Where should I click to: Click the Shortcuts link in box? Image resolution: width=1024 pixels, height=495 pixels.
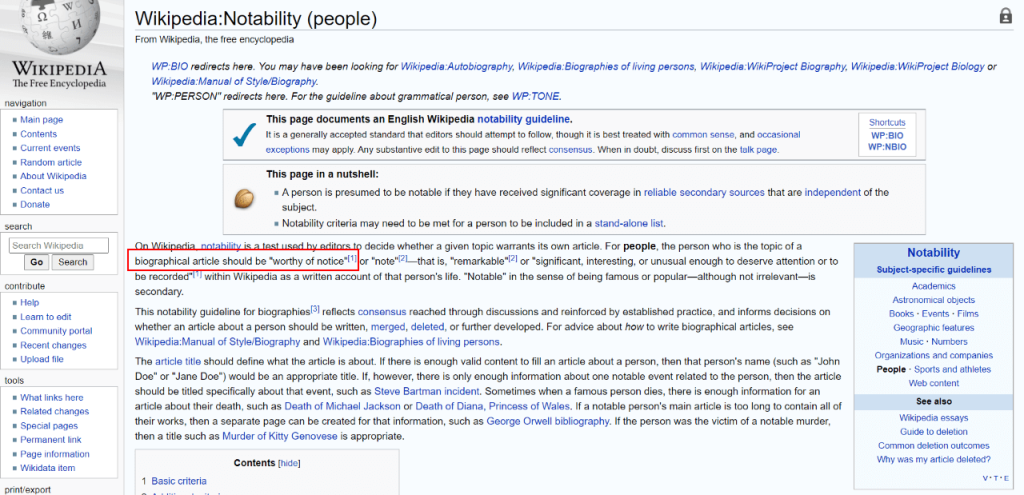point(887,122)
